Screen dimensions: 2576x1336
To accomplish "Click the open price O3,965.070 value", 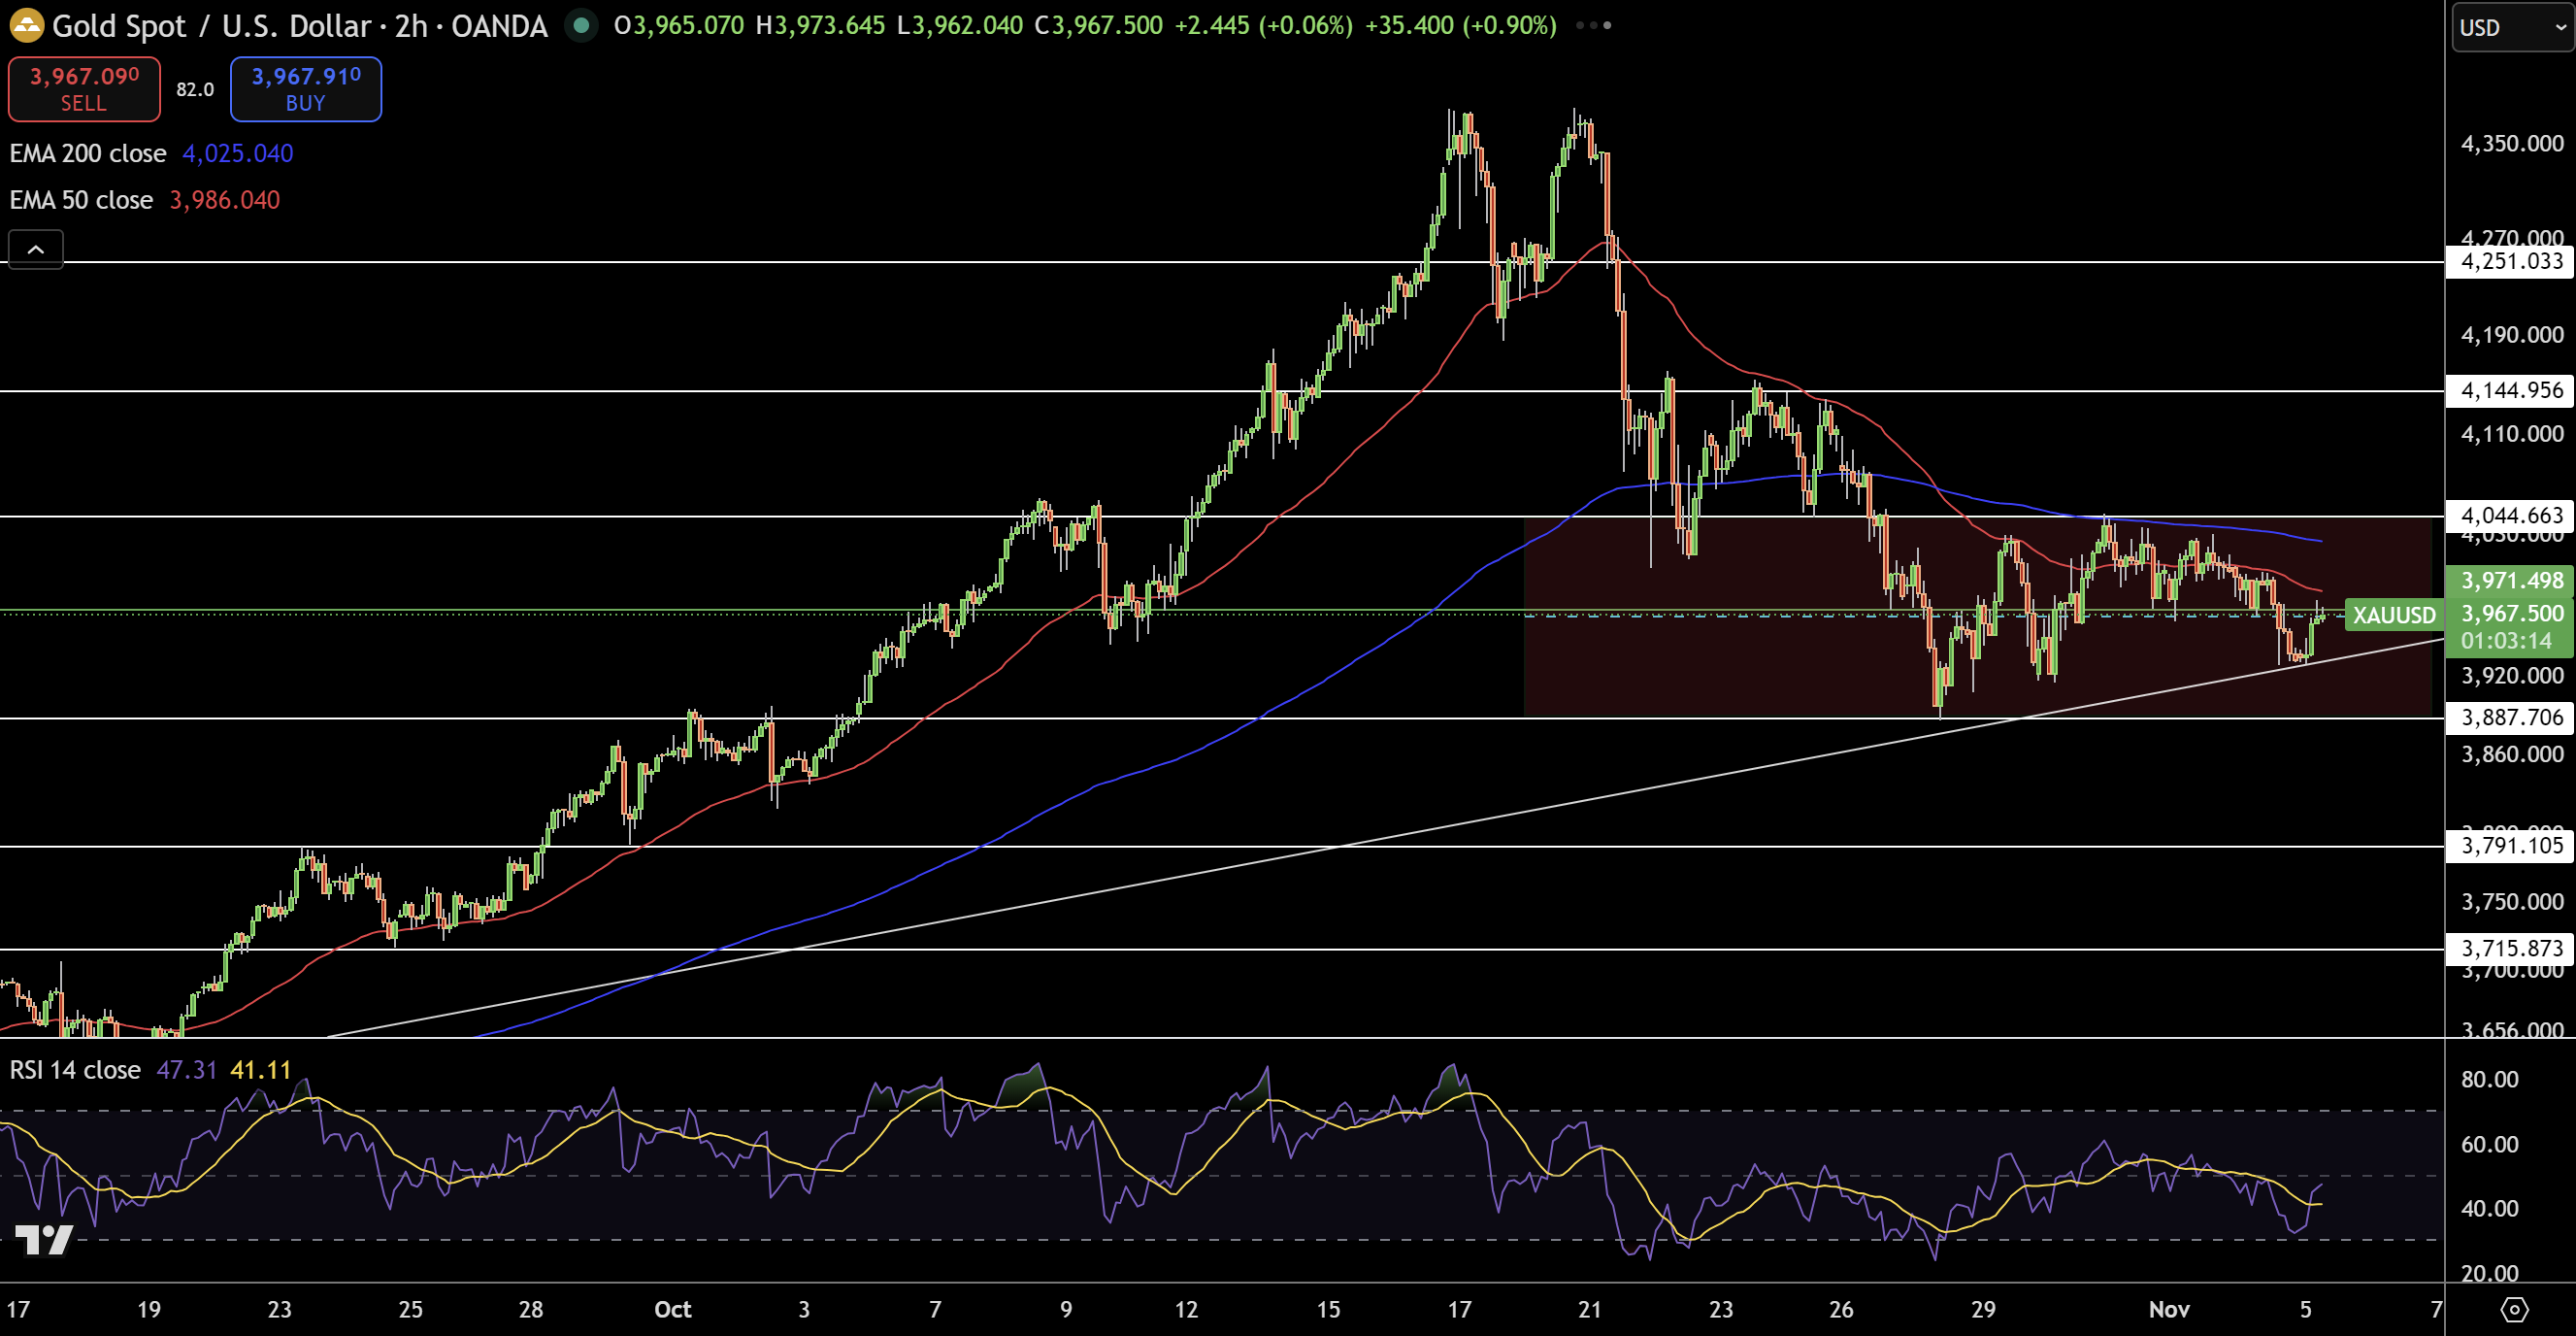I will [x=679, y=25].
